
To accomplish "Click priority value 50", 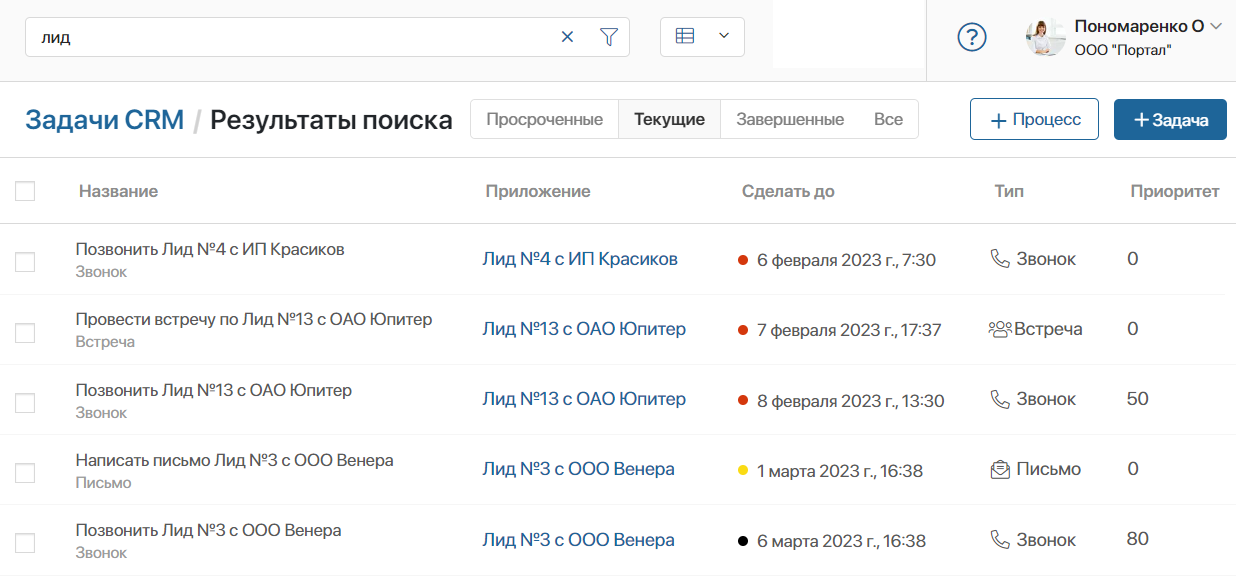I will (x=1137, y=399).
